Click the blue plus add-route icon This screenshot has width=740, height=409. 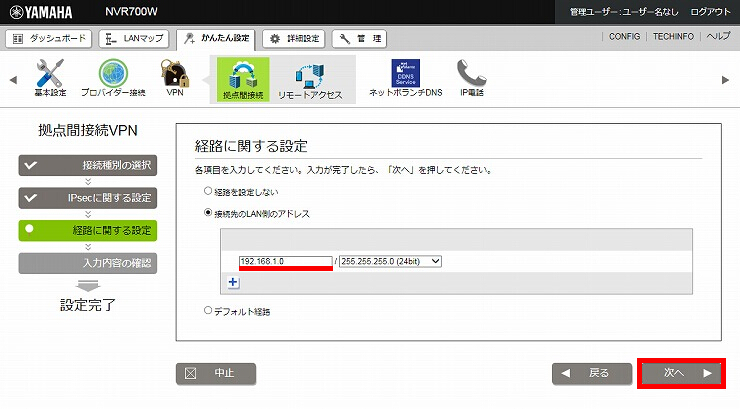click(x=233, y=282)
